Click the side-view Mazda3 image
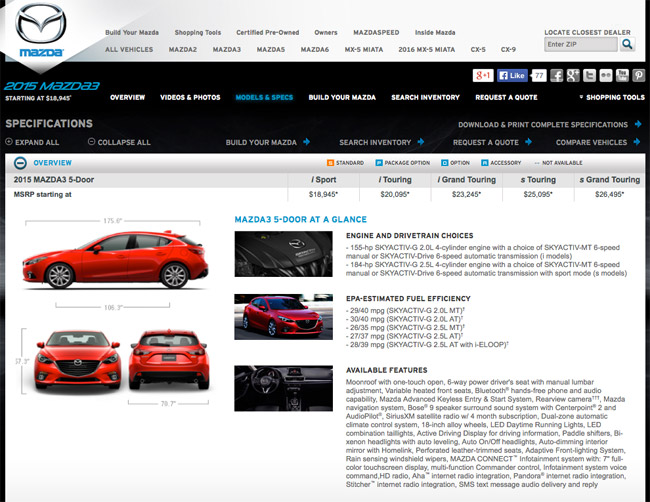The height and width of the screenshot is (502, 650). 115,260
